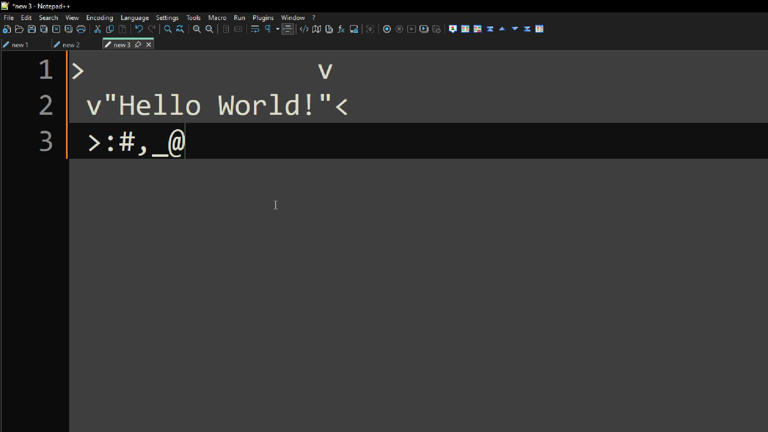Click Run Macro Multiple Times icon
The width and height of the screenshot is (768, 432).
click(424, 29)
